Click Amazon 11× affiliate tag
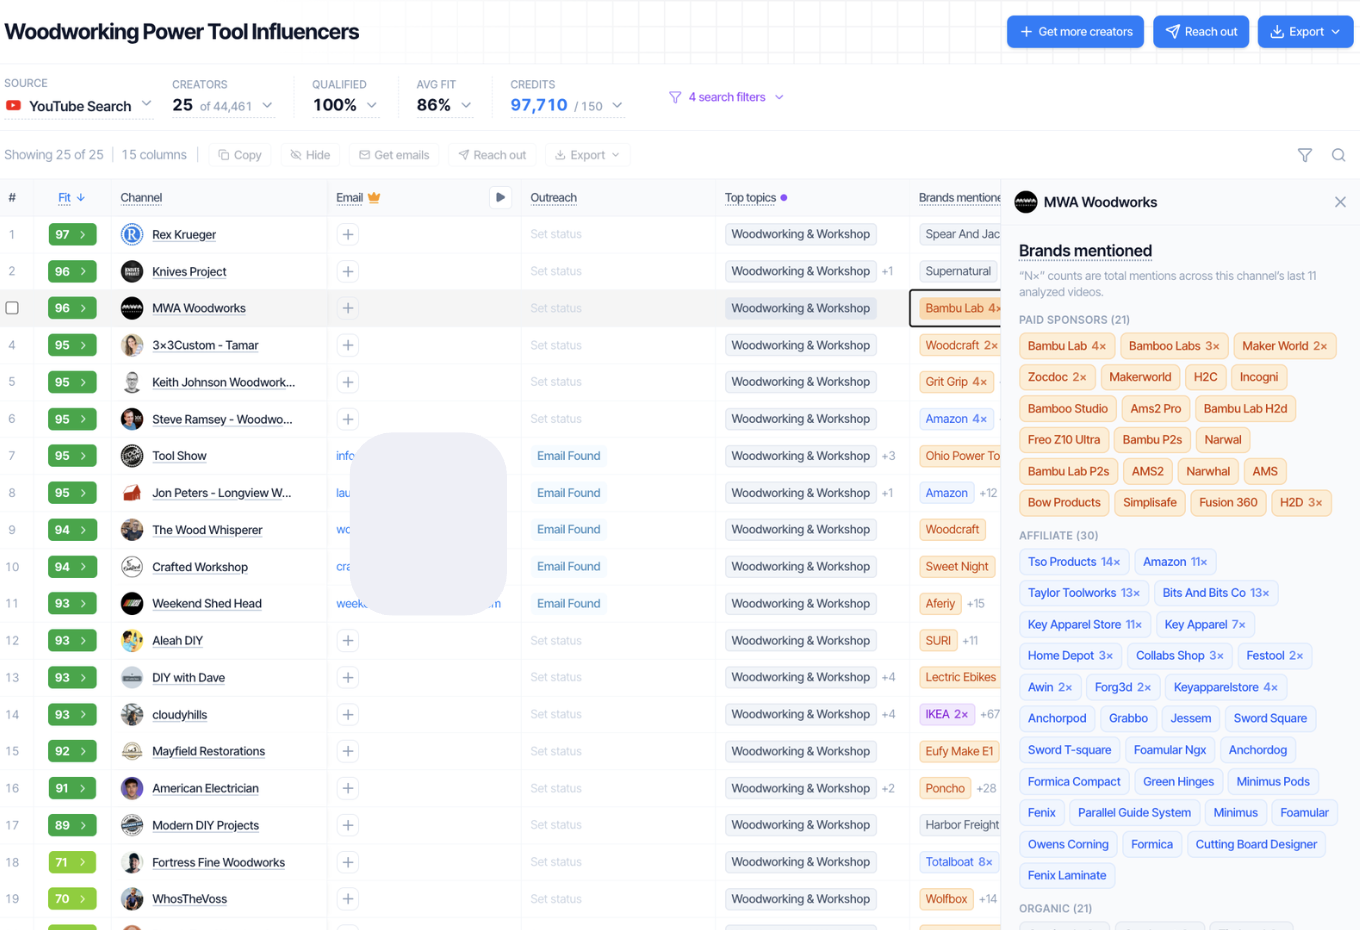 (1175, 562)
